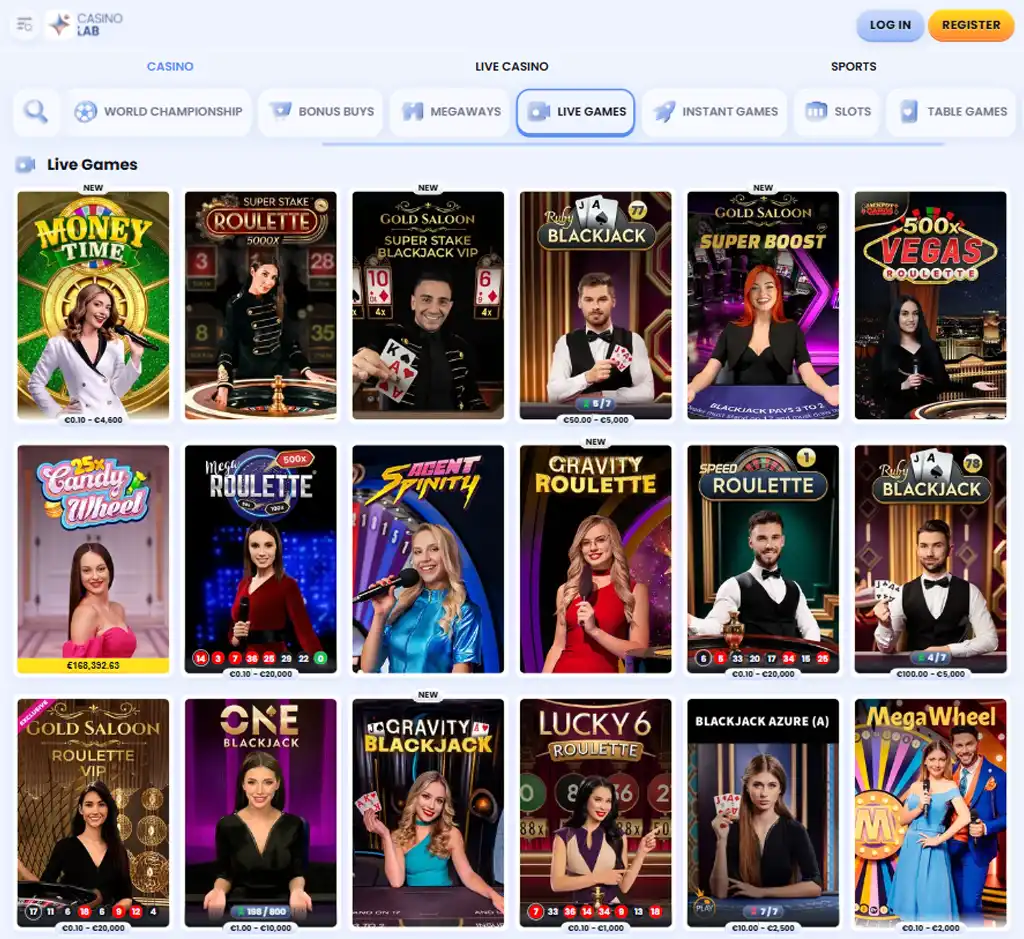Click the €10.00 - €2,500 bet range
This screenshot has height=939, width=1024.
click(x=763, y=928)
